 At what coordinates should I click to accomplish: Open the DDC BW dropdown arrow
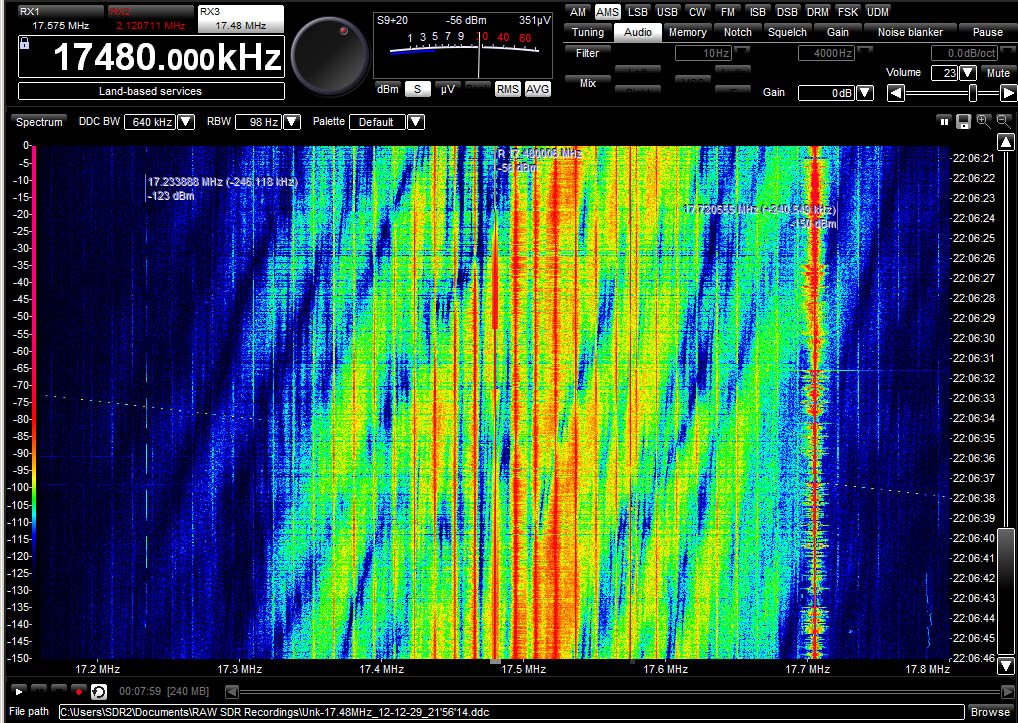point(186,122)
